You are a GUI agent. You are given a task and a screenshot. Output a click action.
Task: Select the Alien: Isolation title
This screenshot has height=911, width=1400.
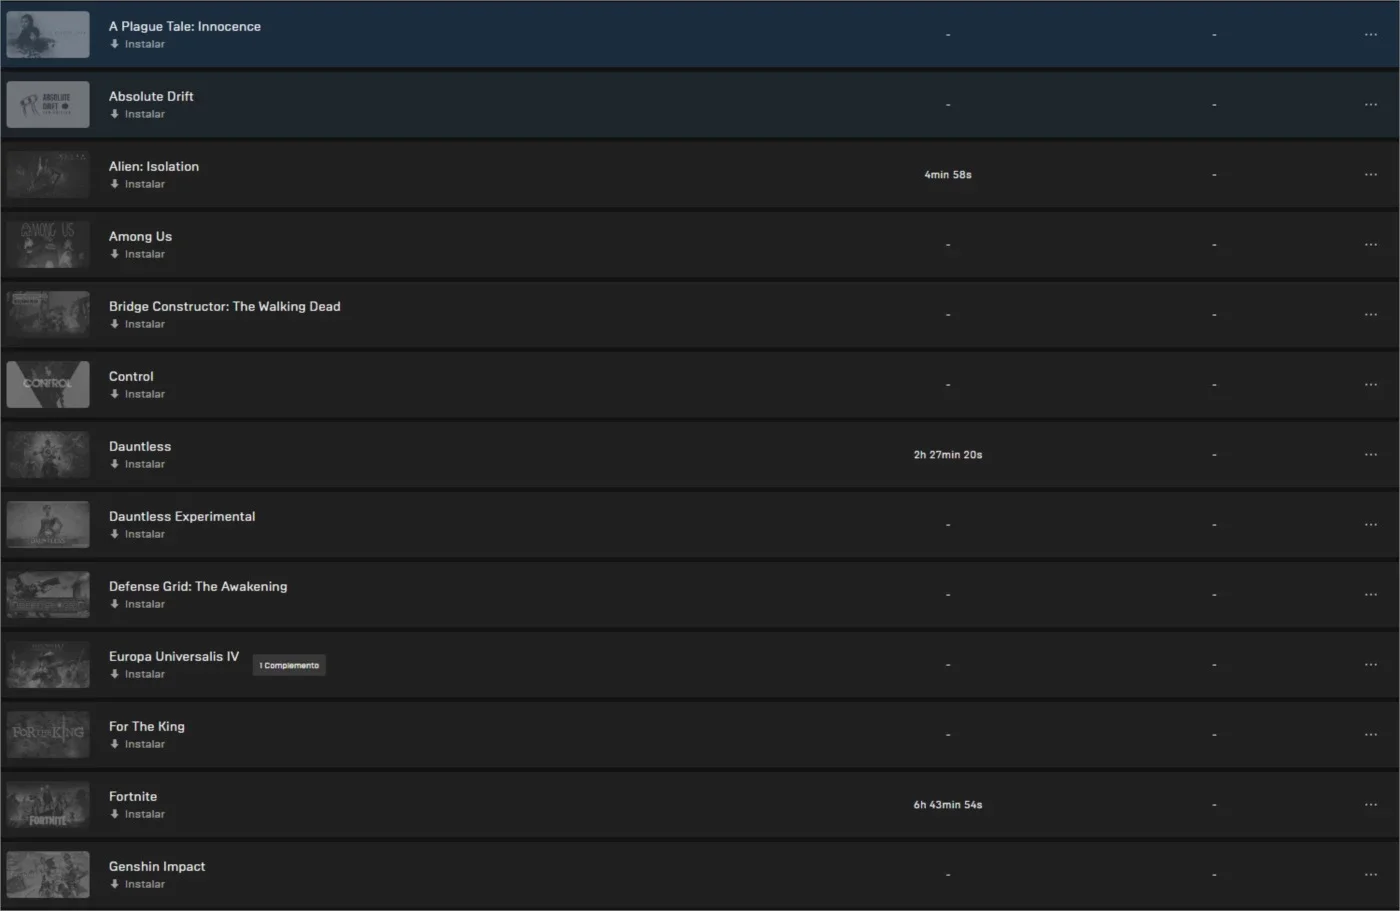pyautogui.click(x=154, y=166)
